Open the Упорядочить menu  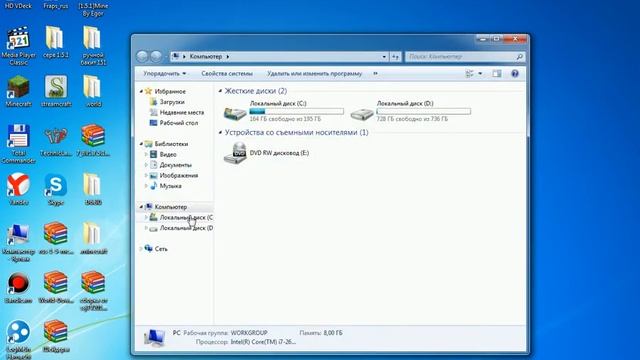point(164,73)
